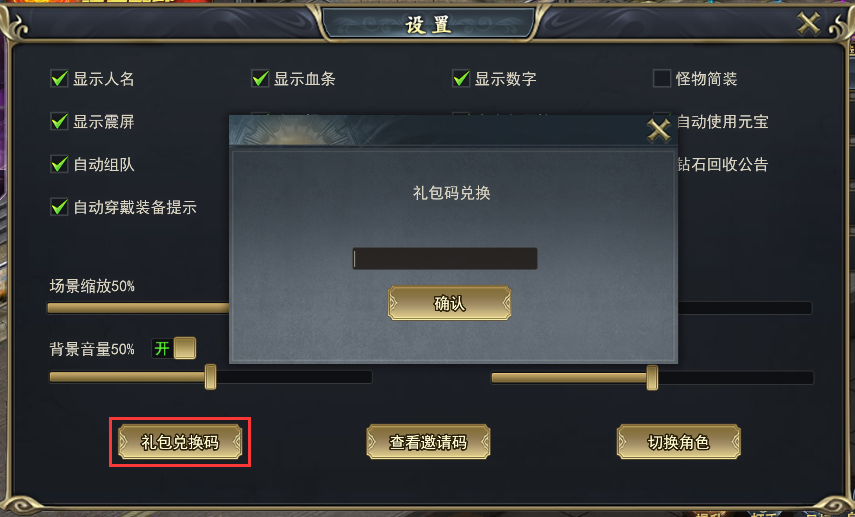Viewport: 855px width, 517px height.
Task: Uncheck the 显示震屏 option
Action: pos(59,121)
